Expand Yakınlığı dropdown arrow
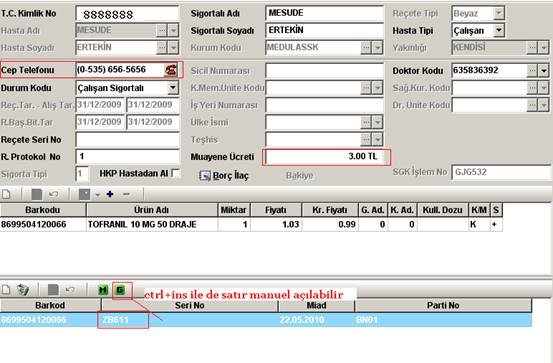This screenshot has height=363, width=553. click(543, 47)
